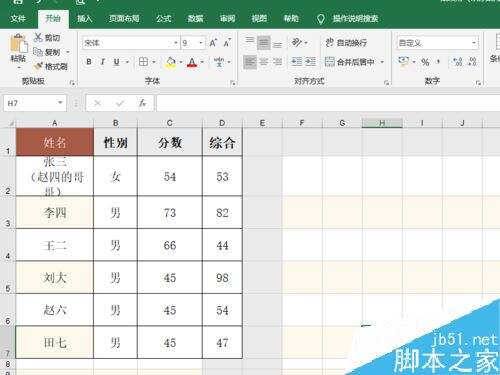Apply the yellow fill color bucket

pyautogui.click(x=171, y=62)
